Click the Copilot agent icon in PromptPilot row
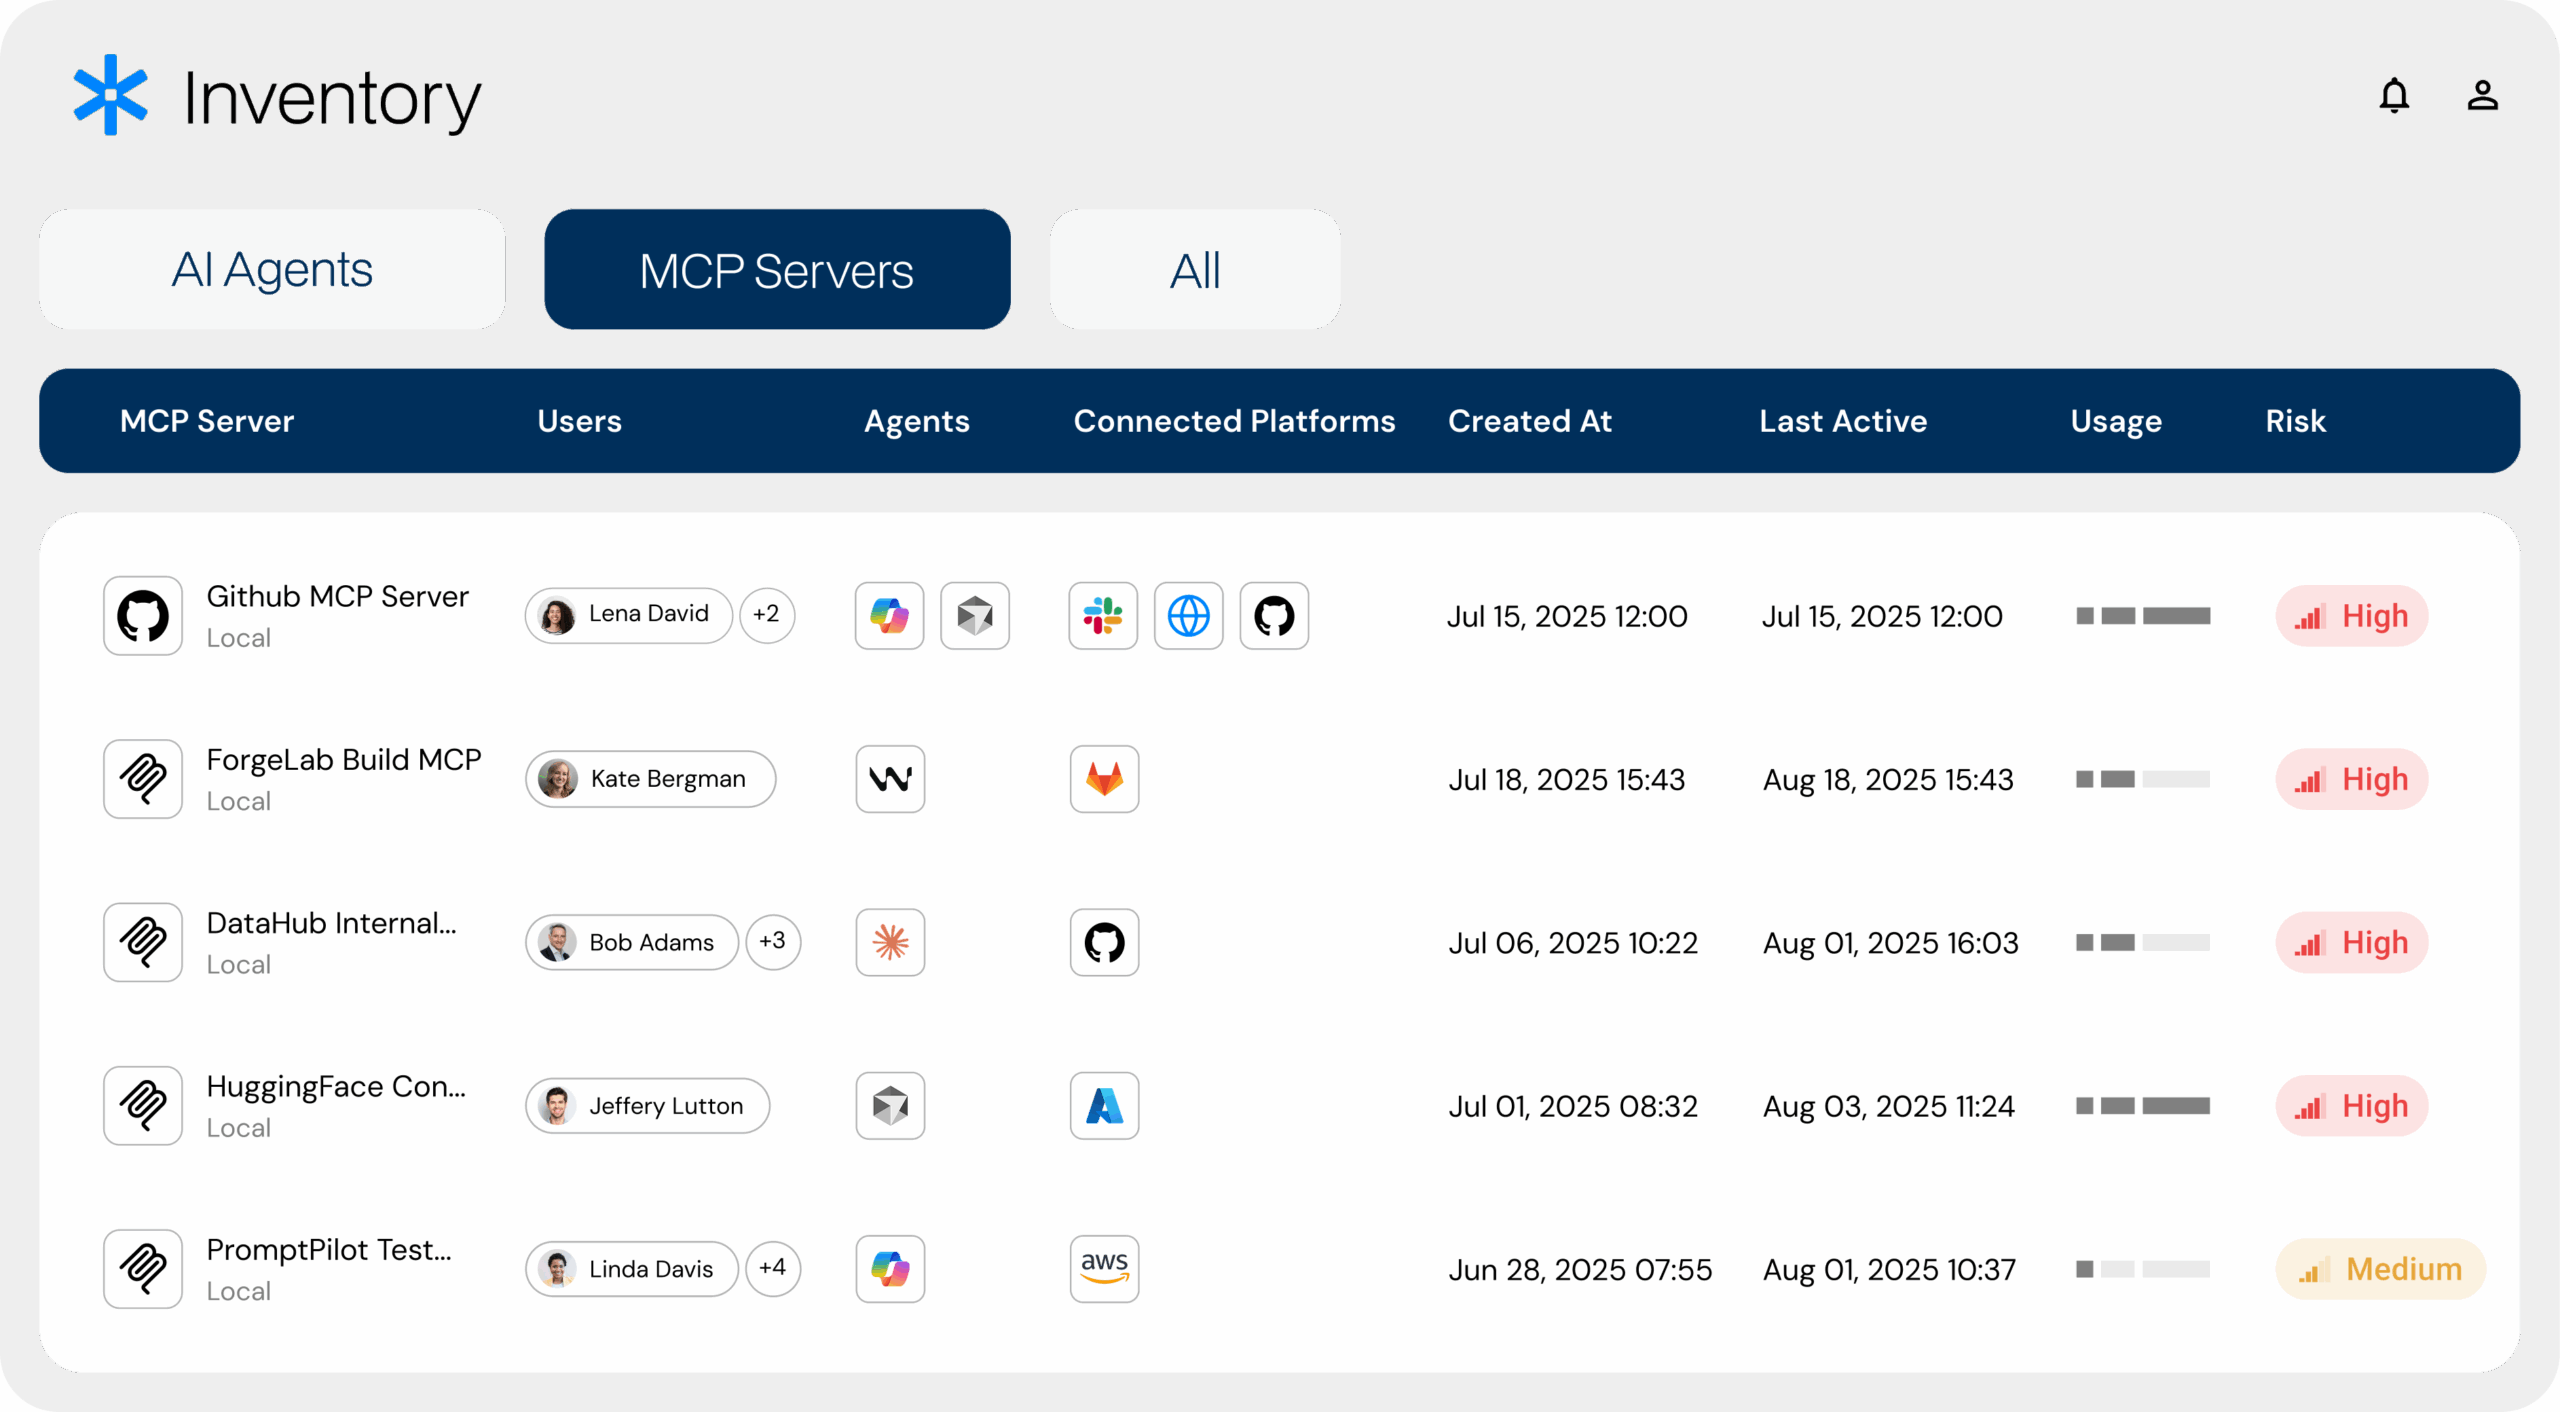Viewport: 2560px width, 1412px height. tap(890, 1269)
